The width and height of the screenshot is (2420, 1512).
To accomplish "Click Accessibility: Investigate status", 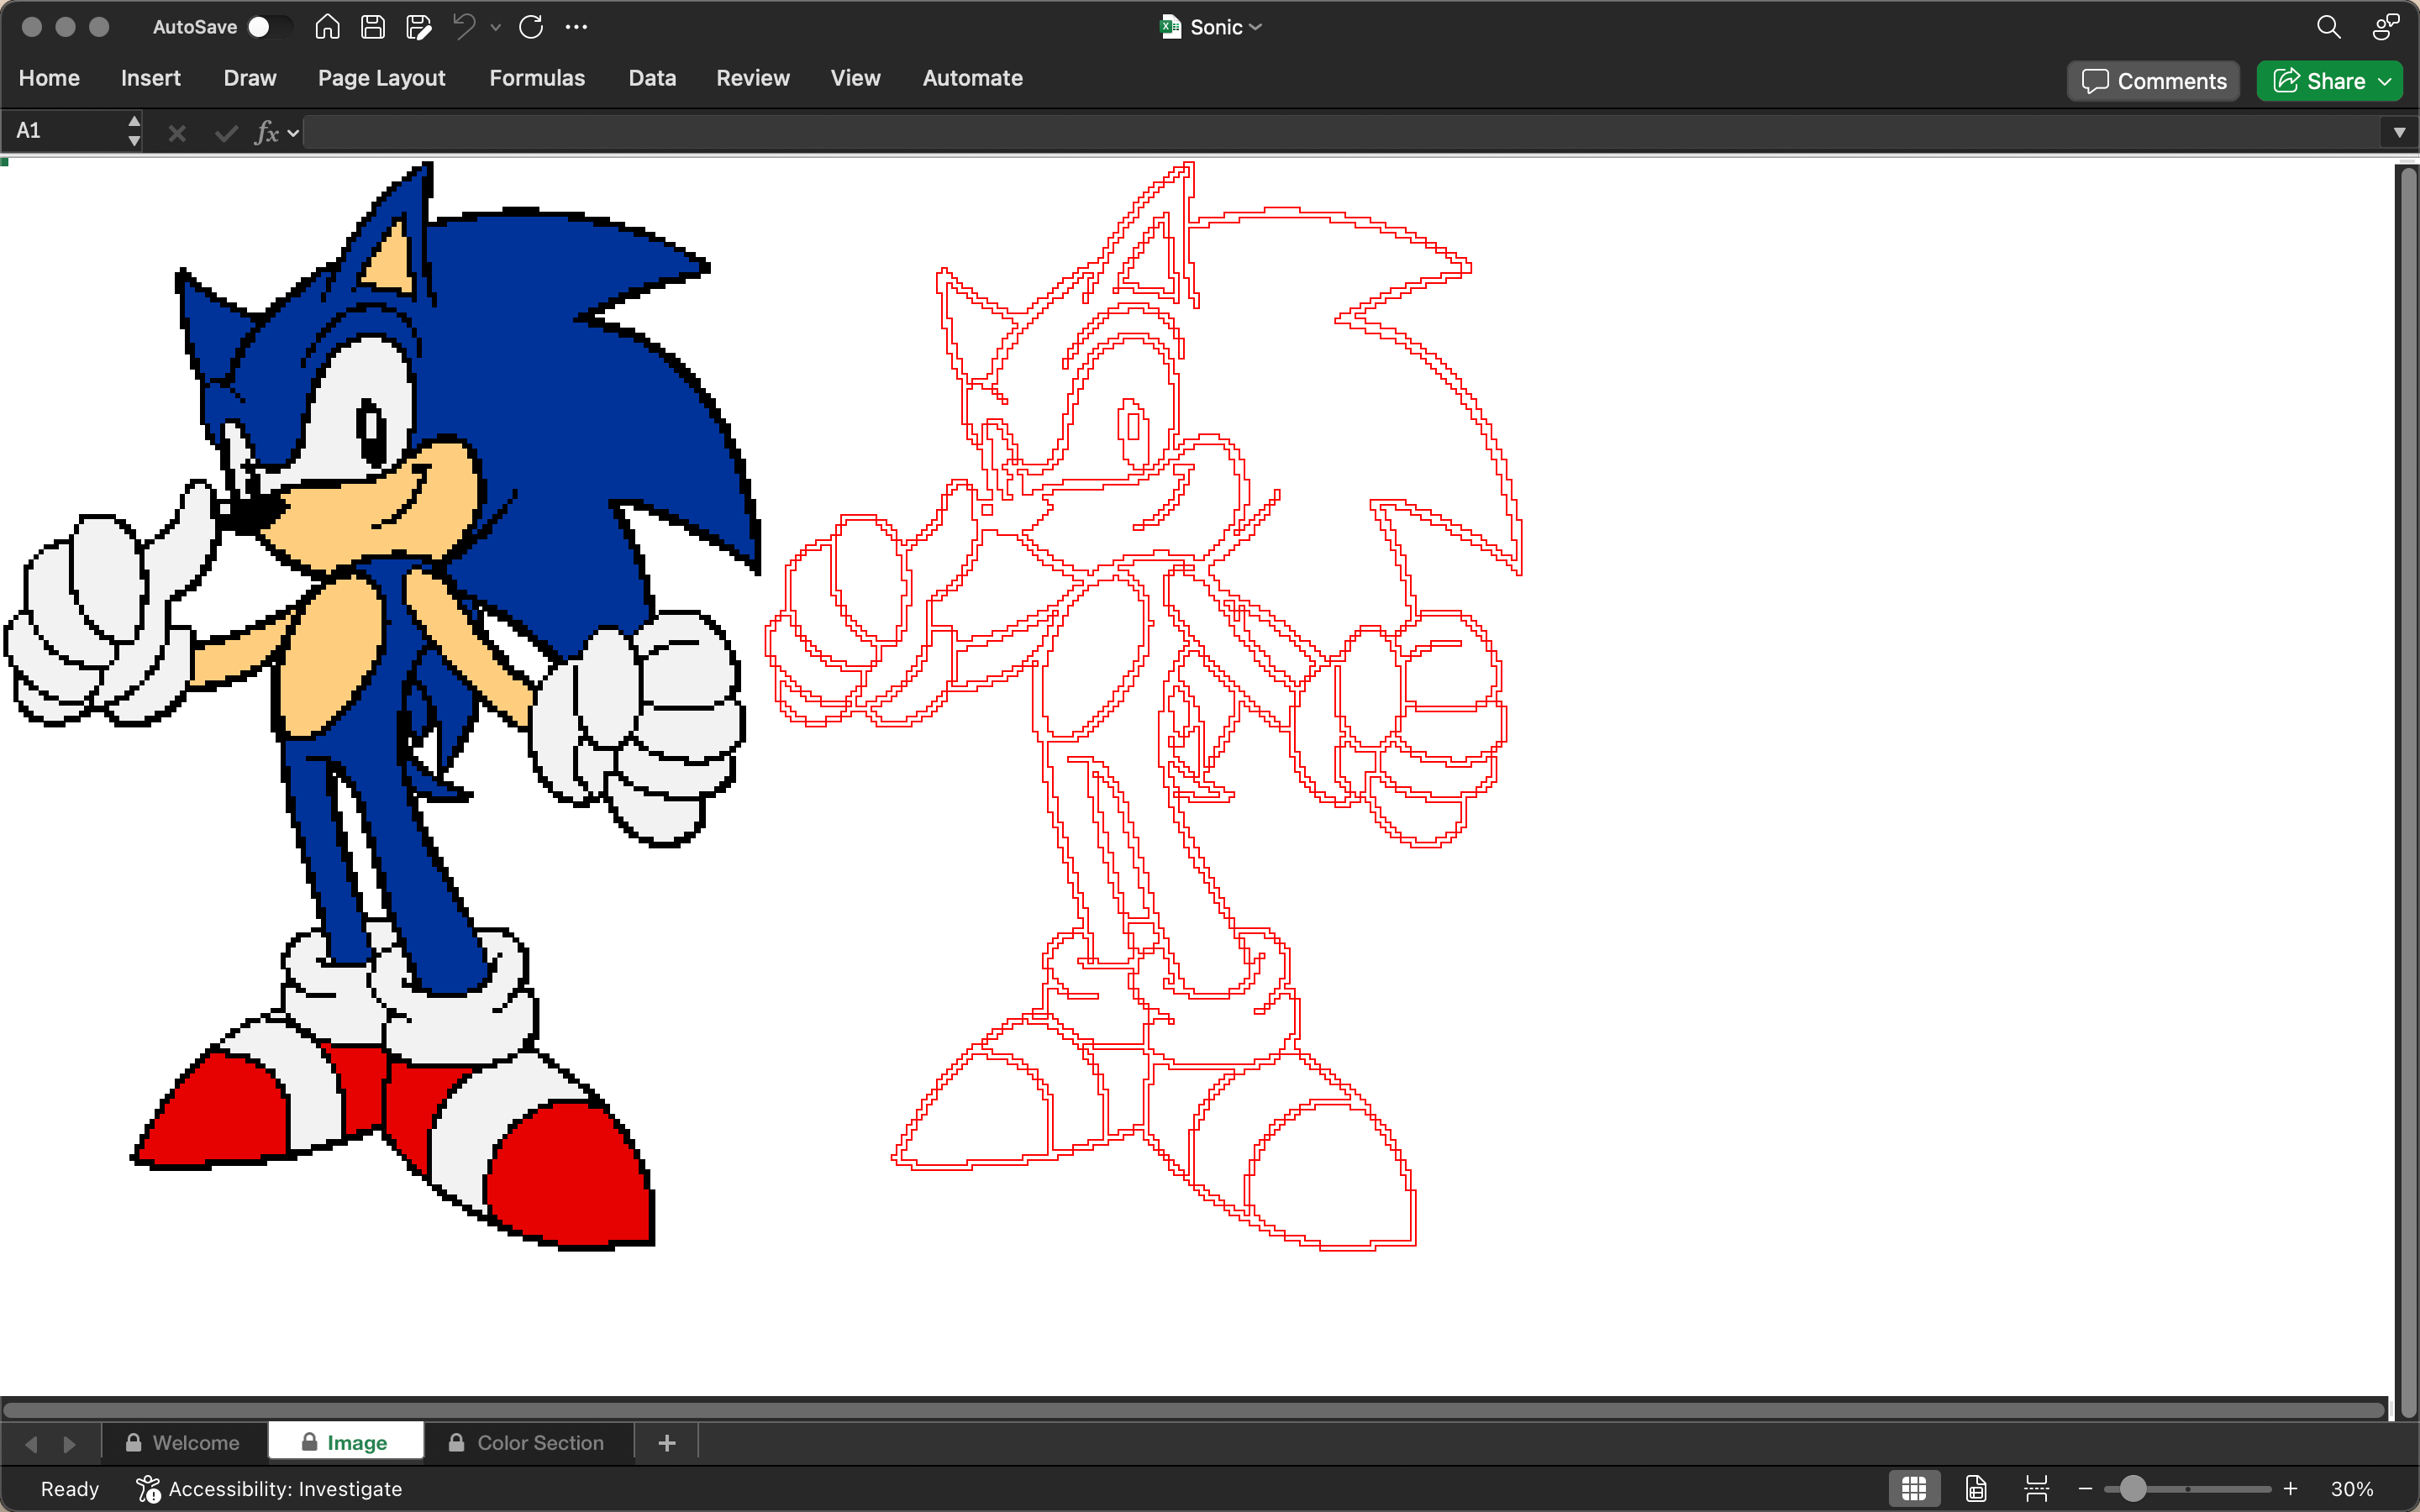I will pyautogui.click(x=268, y=1489).
